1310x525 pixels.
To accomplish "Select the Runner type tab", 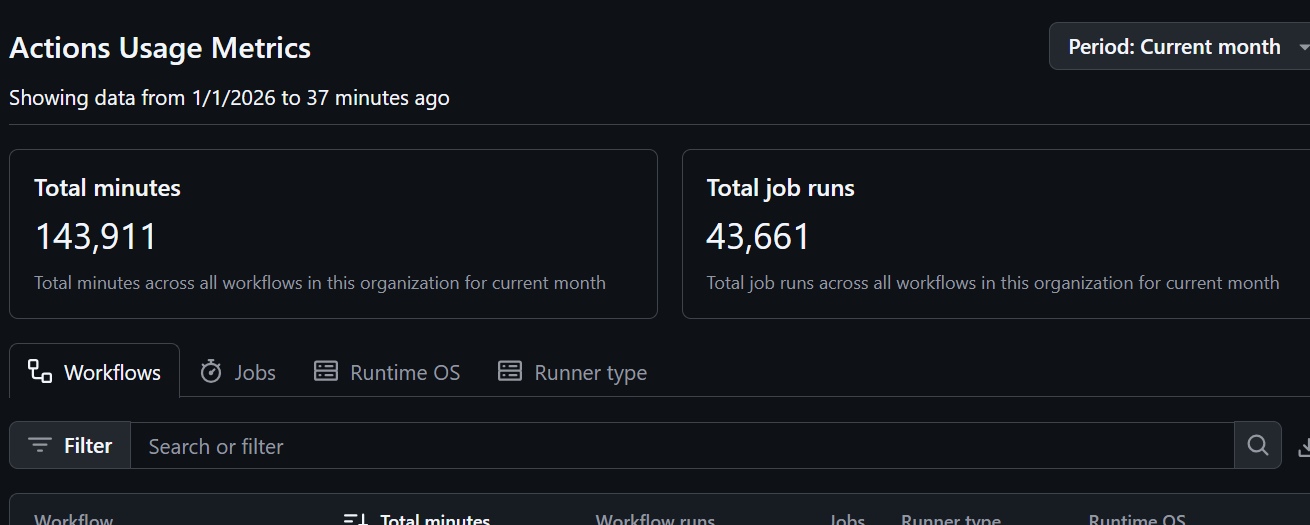I will (x=590, y=373).
